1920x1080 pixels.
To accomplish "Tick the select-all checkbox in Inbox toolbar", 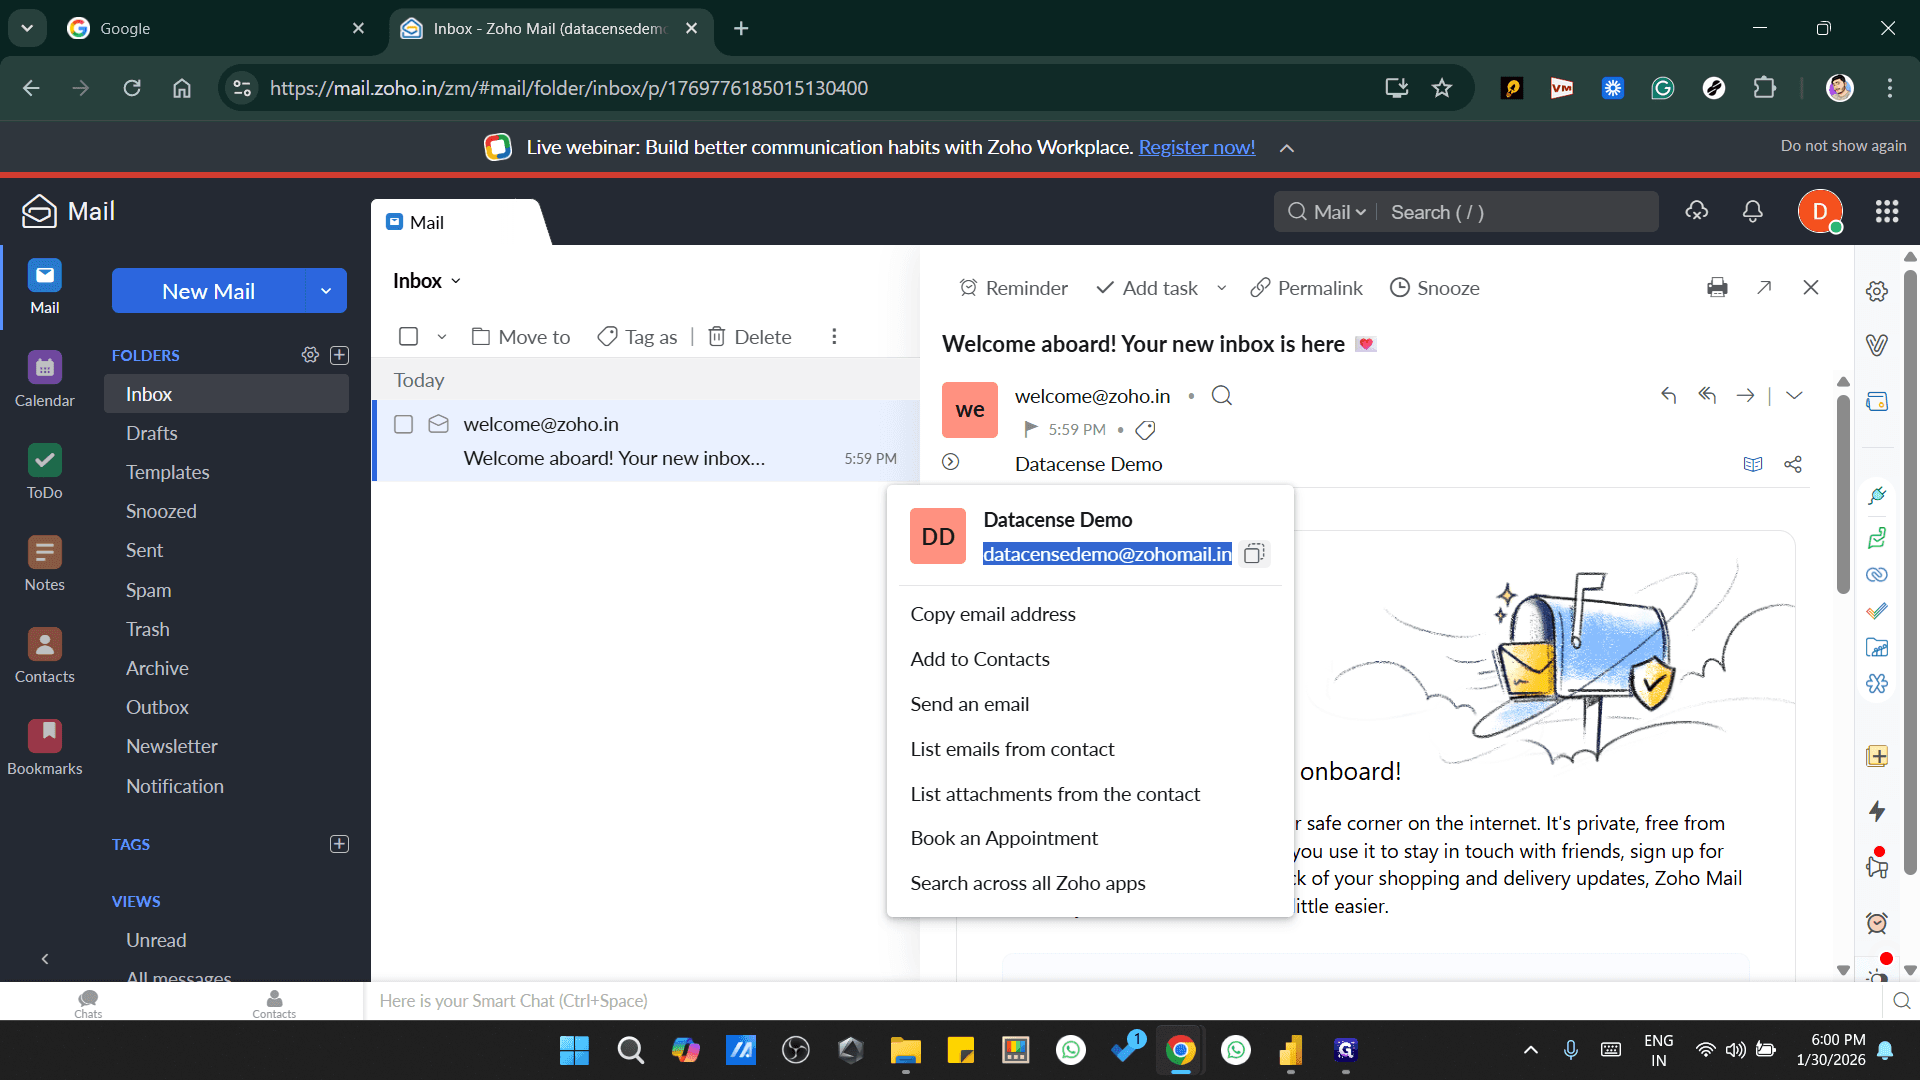I will pos(408,337).
